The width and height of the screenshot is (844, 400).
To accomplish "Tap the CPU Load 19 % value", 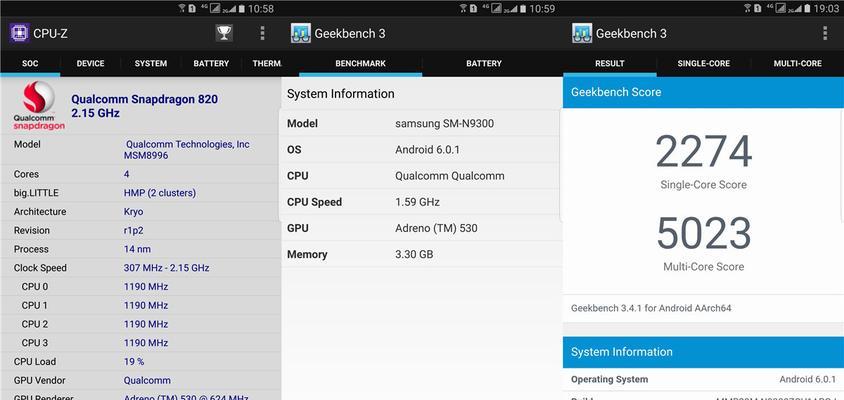I will pyautogui.click(x=134, y=362).
